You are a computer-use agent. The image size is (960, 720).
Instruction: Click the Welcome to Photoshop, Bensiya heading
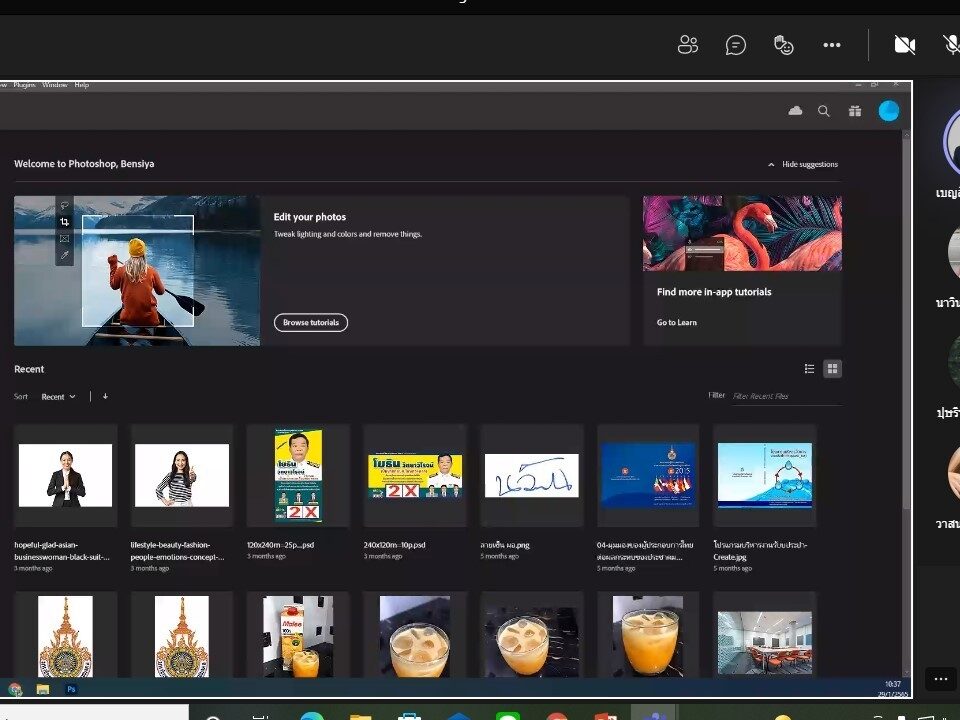coord(84,164)
